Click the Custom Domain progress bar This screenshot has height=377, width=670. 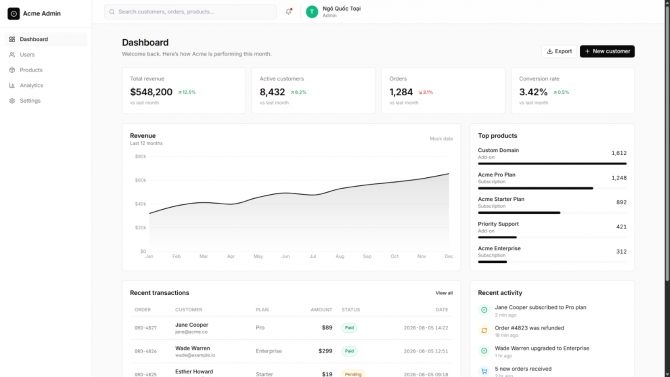pyautogui.click(x=552, y=164)
